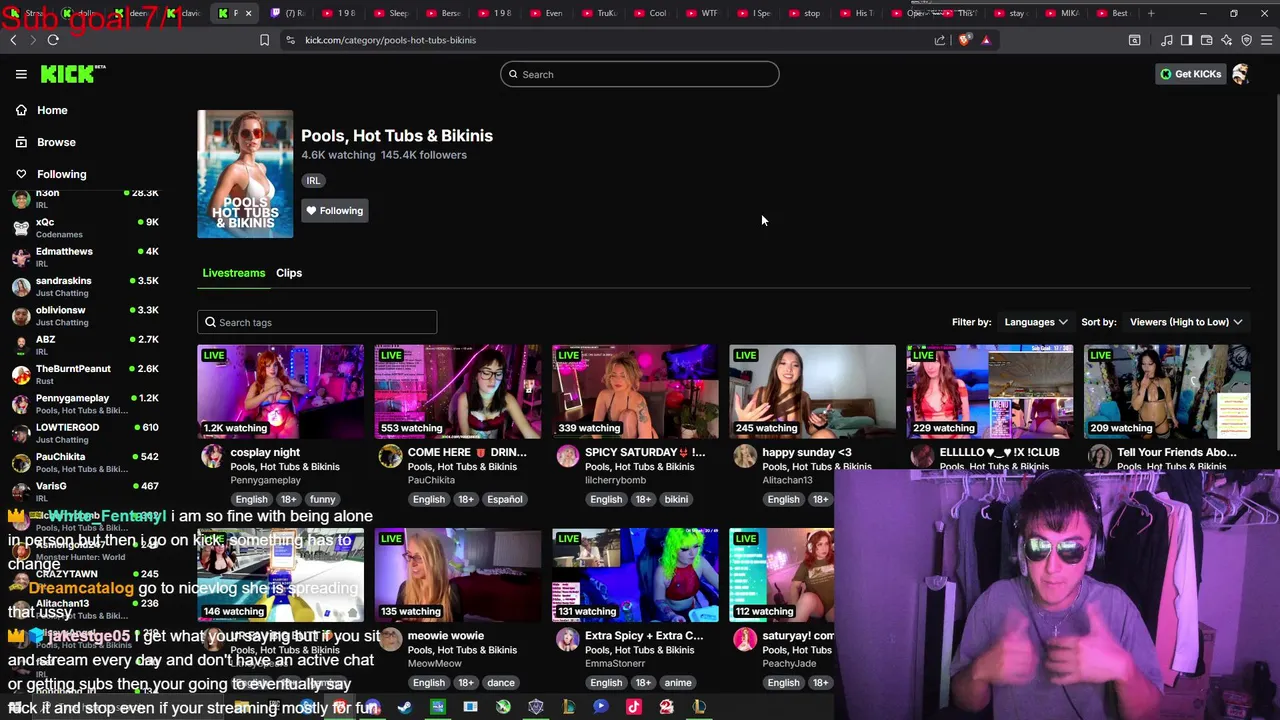The width and height of the screenshot is (1280, 720).
Task: Toggle the Following button for this category
Action: point(335,211)
